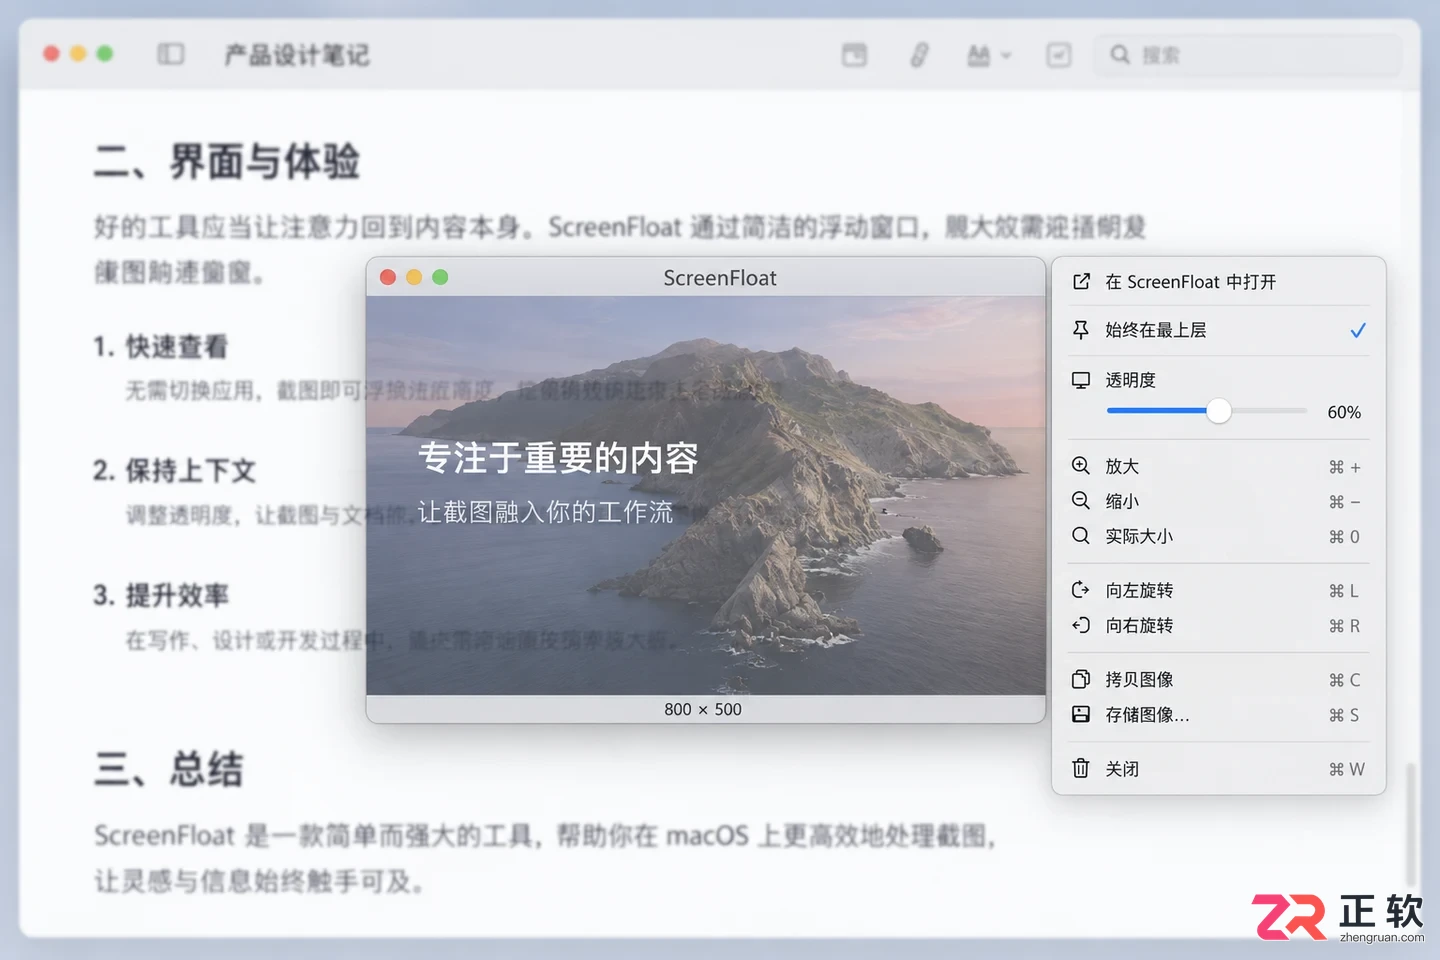The image size is (1440, 960).
Task: Click the green zoom button on ScreenFloat window
Action: [440, 277]
